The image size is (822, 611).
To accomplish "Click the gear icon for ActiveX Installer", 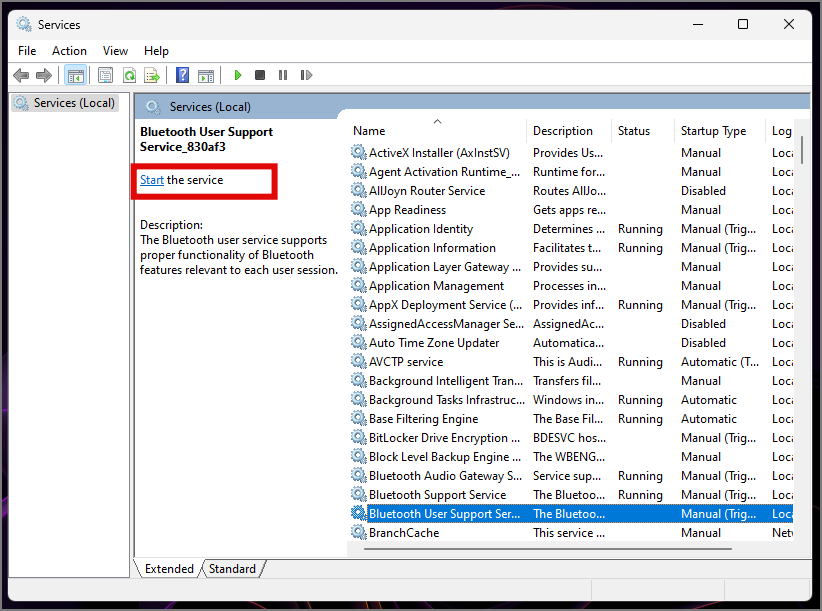I will pyautogui.click(x=359, y=152).
